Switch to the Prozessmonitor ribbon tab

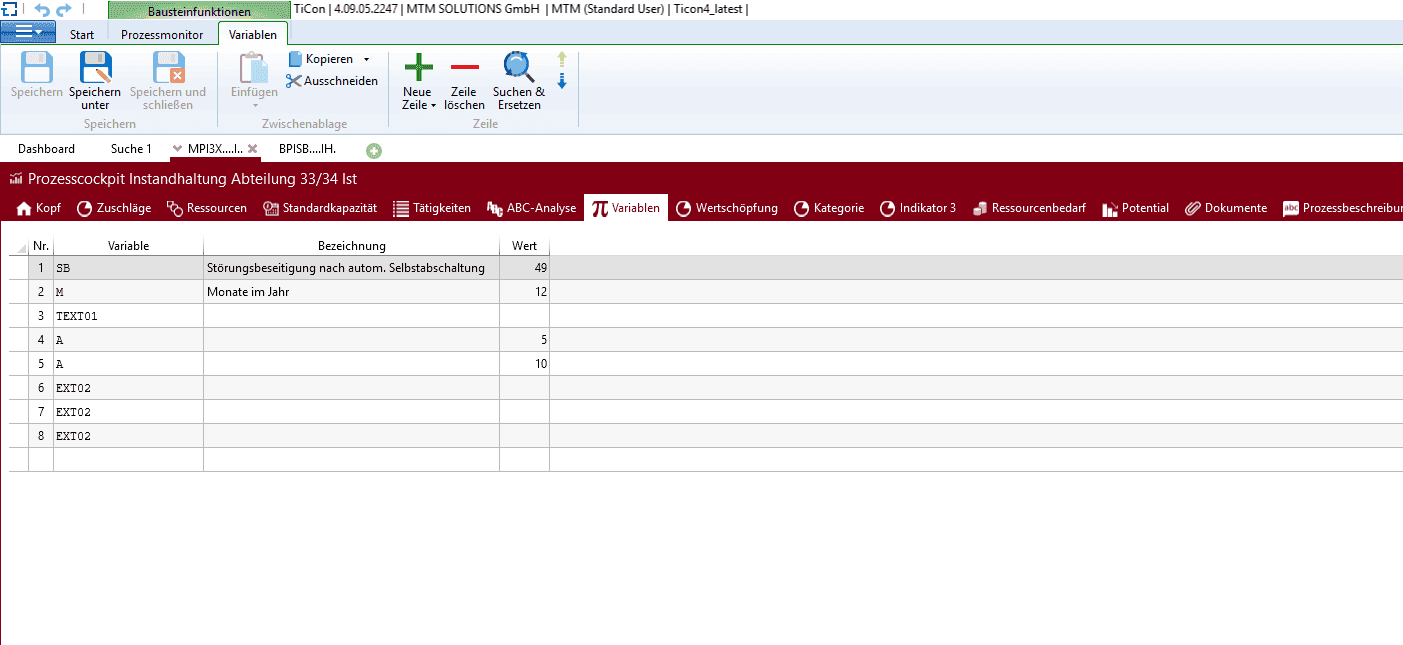click(x=162, y=35)
